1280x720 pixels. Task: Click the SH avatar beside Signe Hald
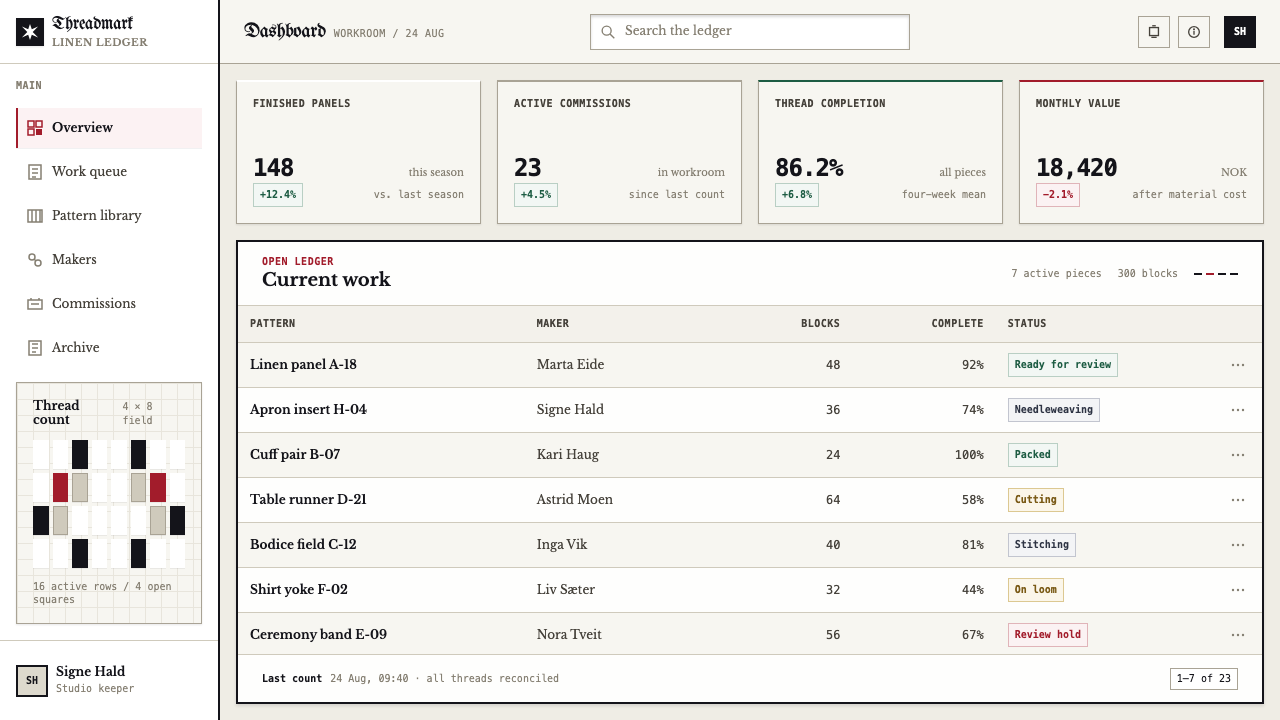32,680
